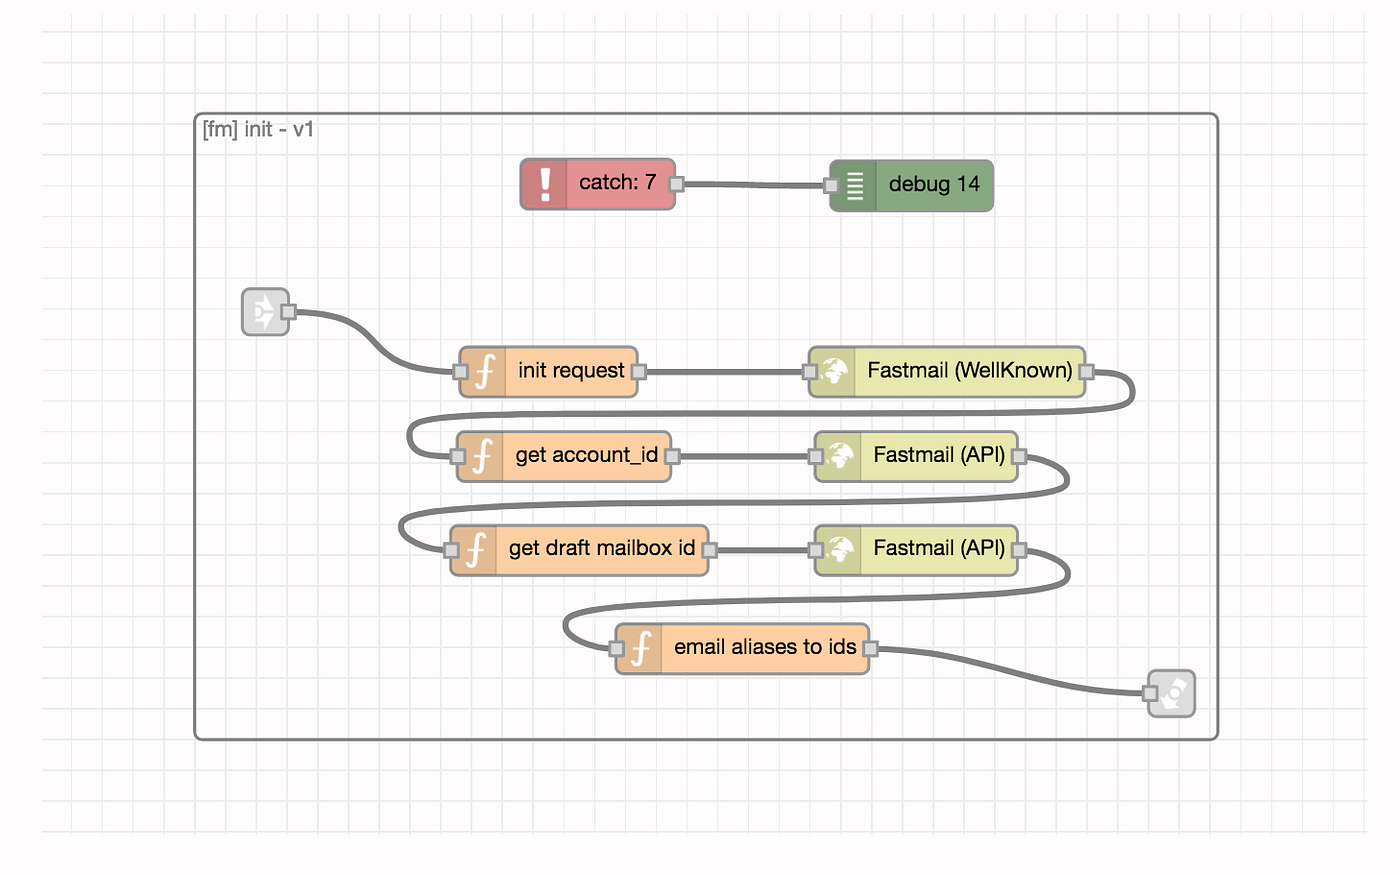Click globe icon on Fastmail (WellKnown) node

click(x=833, y=371)
